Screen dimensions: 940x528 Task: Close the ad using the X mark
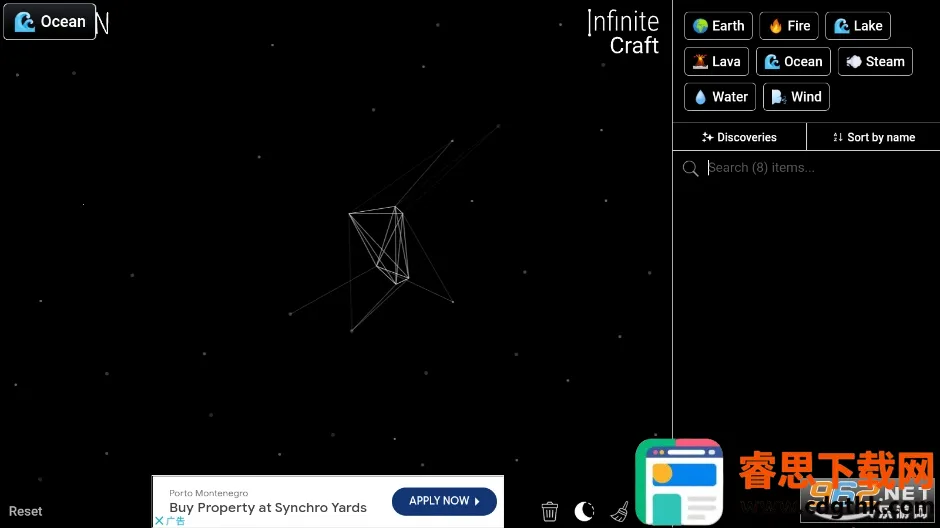coord(159,521)
